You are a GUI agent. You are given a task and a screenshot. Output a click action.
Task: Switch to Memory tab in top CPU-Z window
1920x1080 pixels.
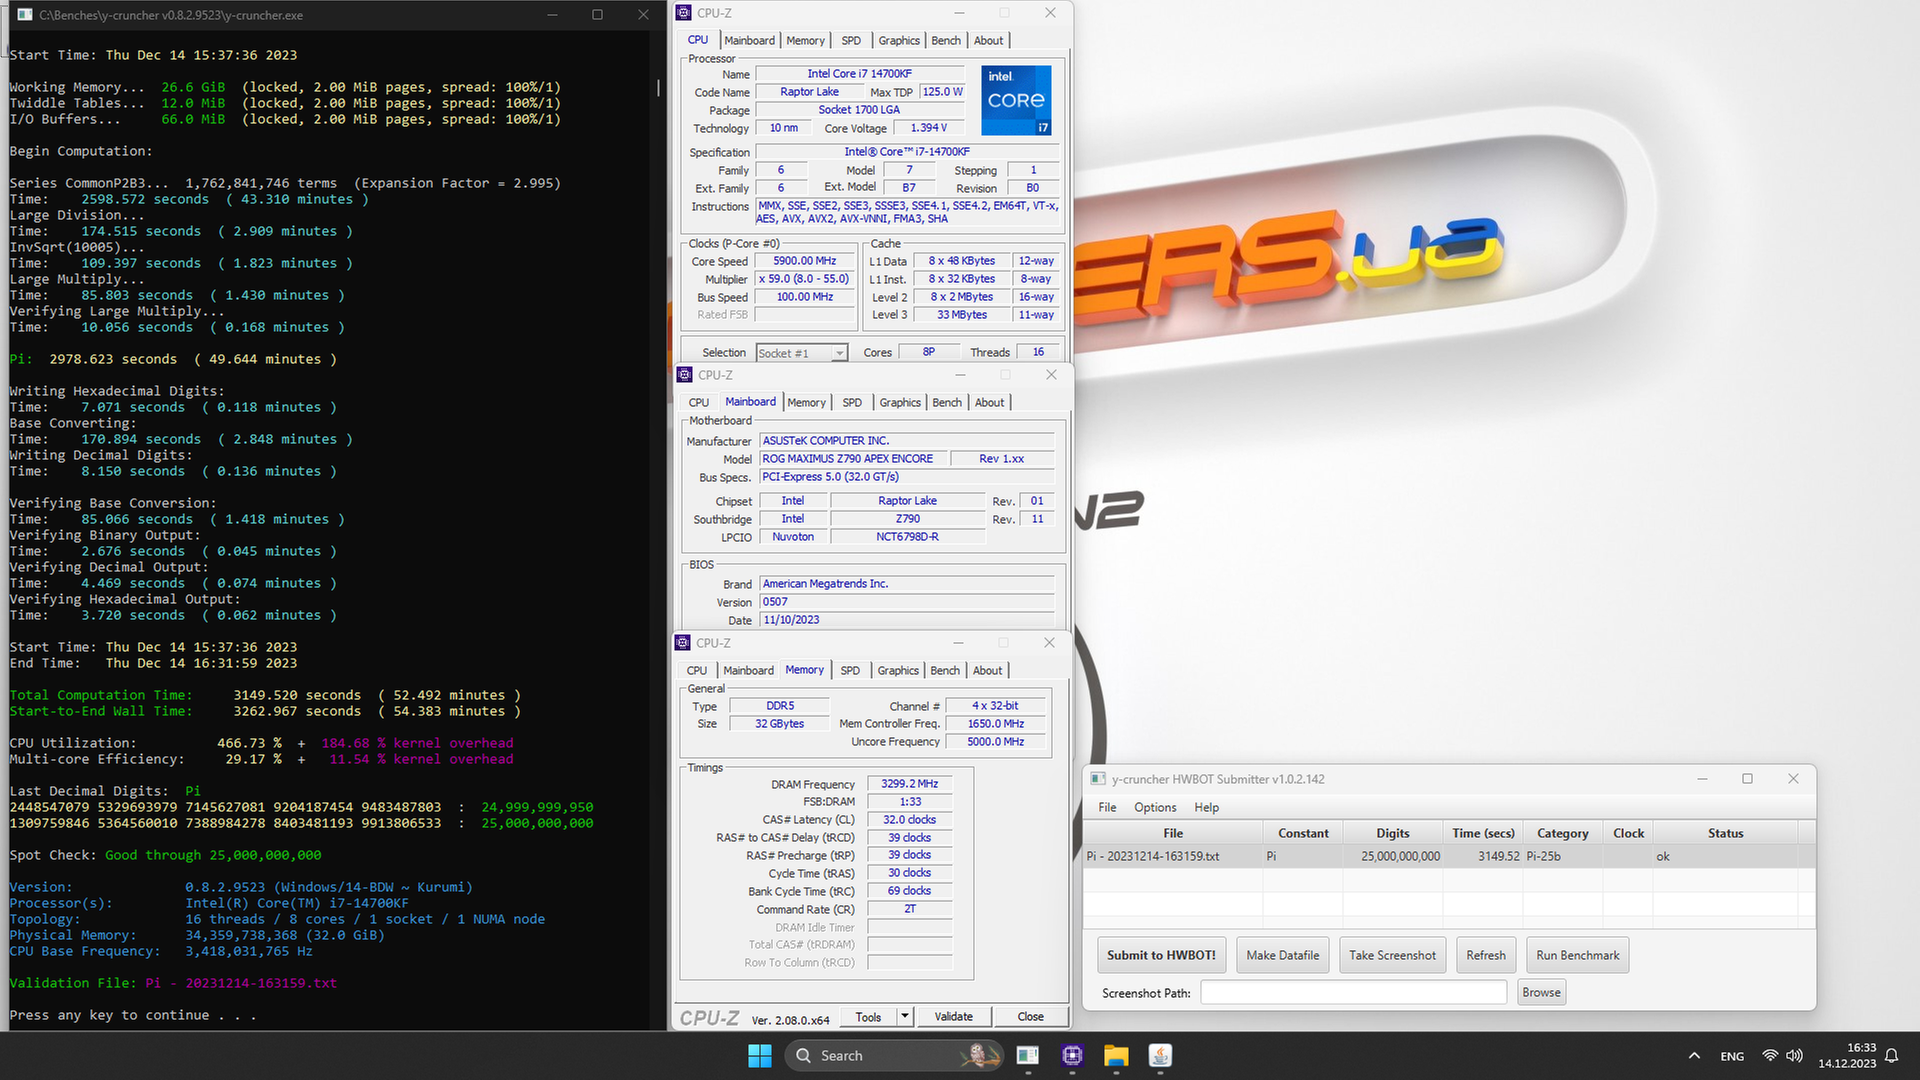805,40
